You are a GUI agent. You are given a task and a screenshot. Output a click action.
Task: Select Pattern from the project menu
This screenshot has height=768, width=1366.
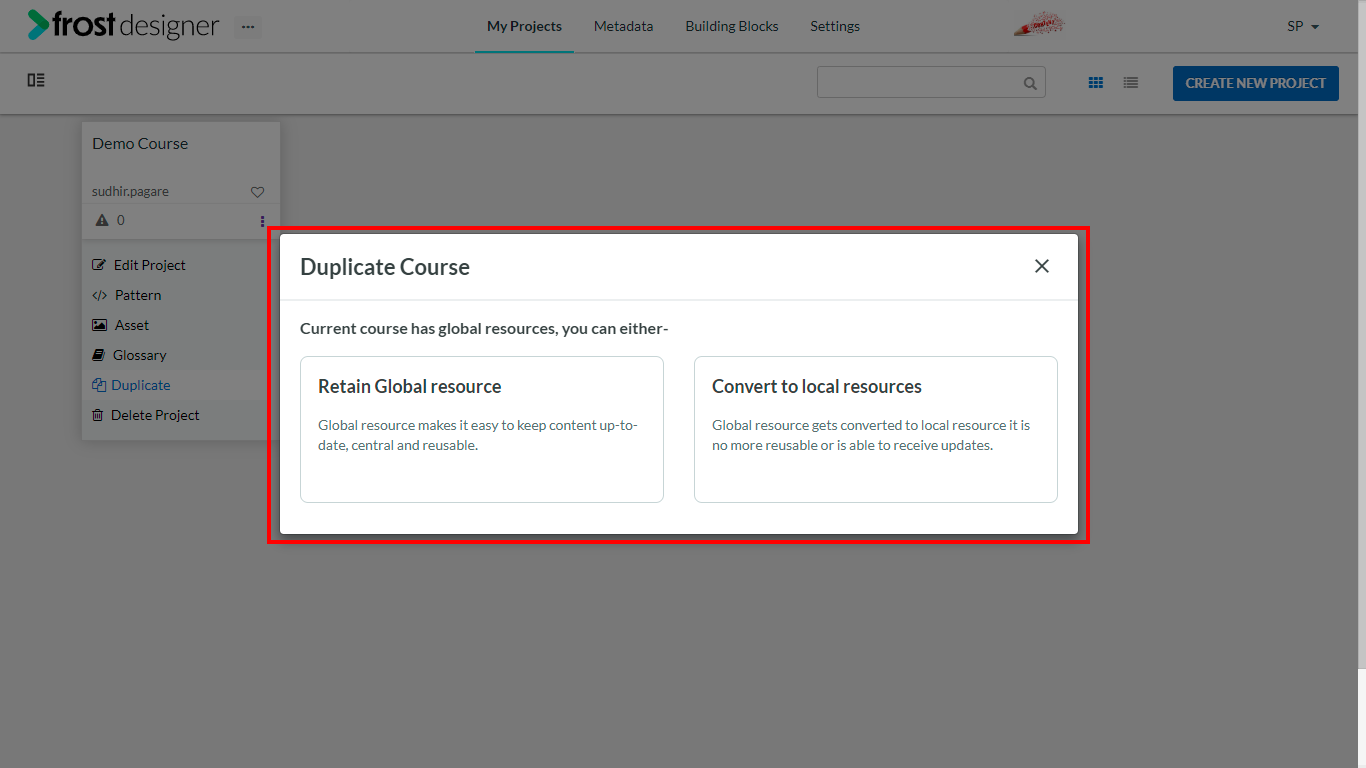coord(181,295)
